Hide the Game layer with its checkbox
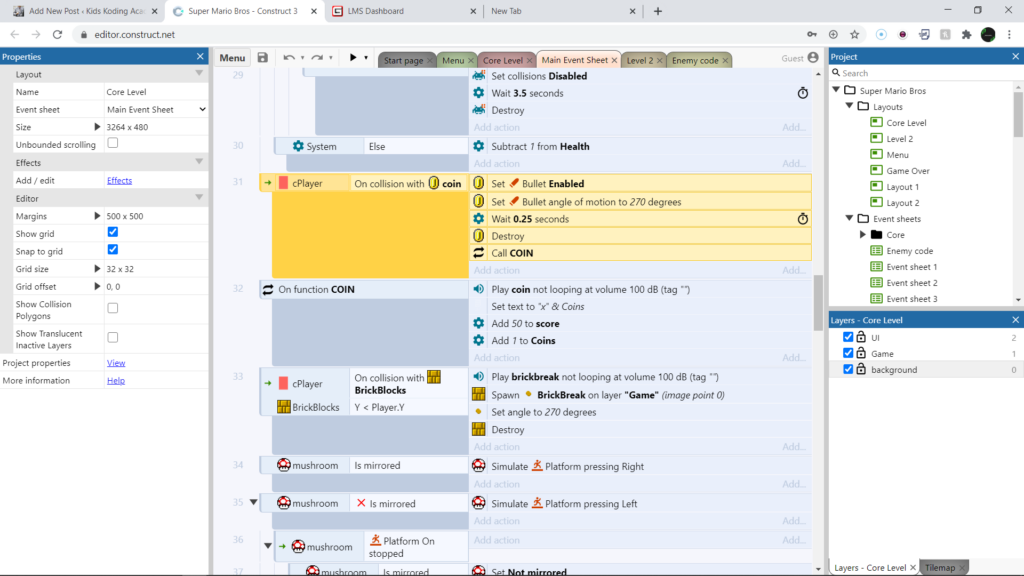Viewport: 1024px width, 576px height. point(848,353)
